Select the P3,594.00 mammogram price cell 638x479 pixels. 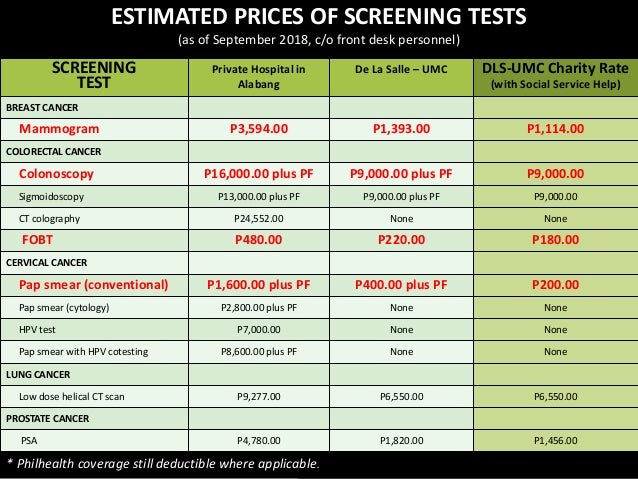(x=259, y=129)
